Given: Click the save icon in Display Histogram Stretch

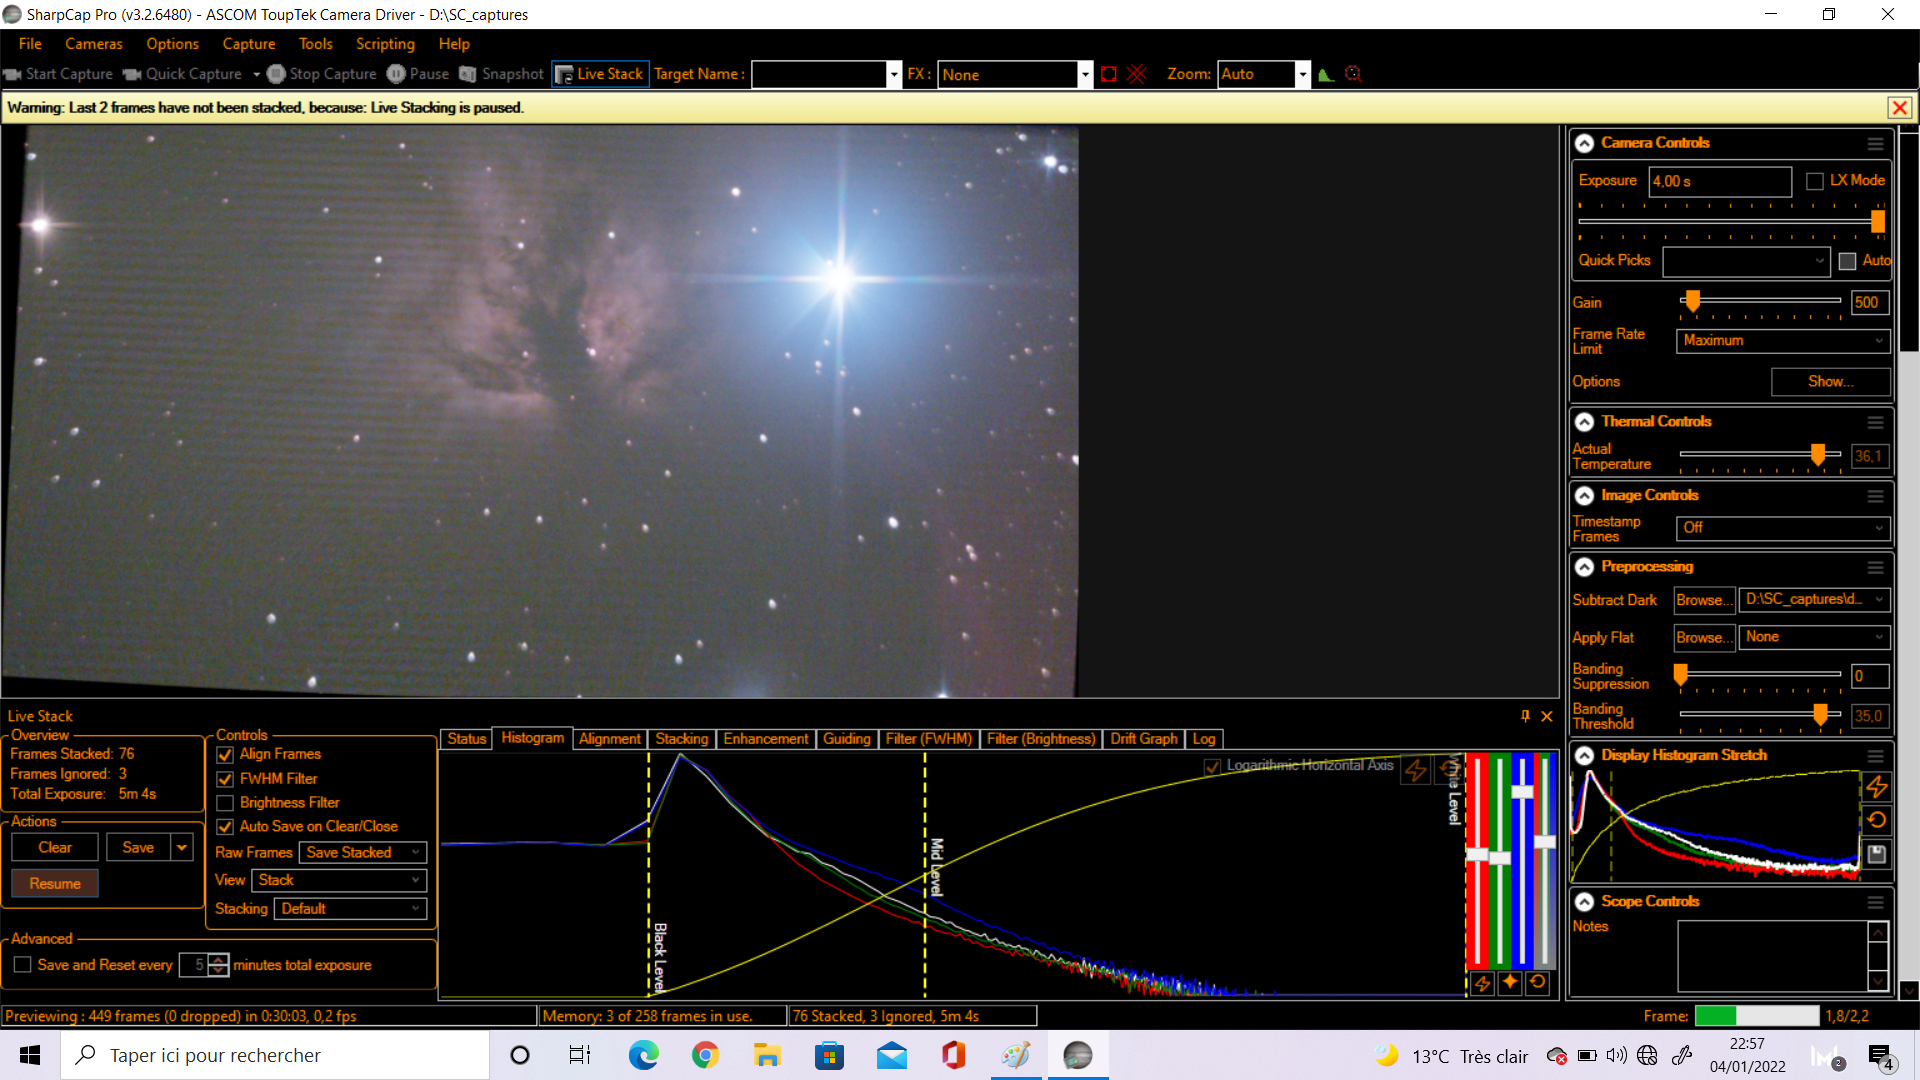Looking at the screenshot, I should (1877, 854).
